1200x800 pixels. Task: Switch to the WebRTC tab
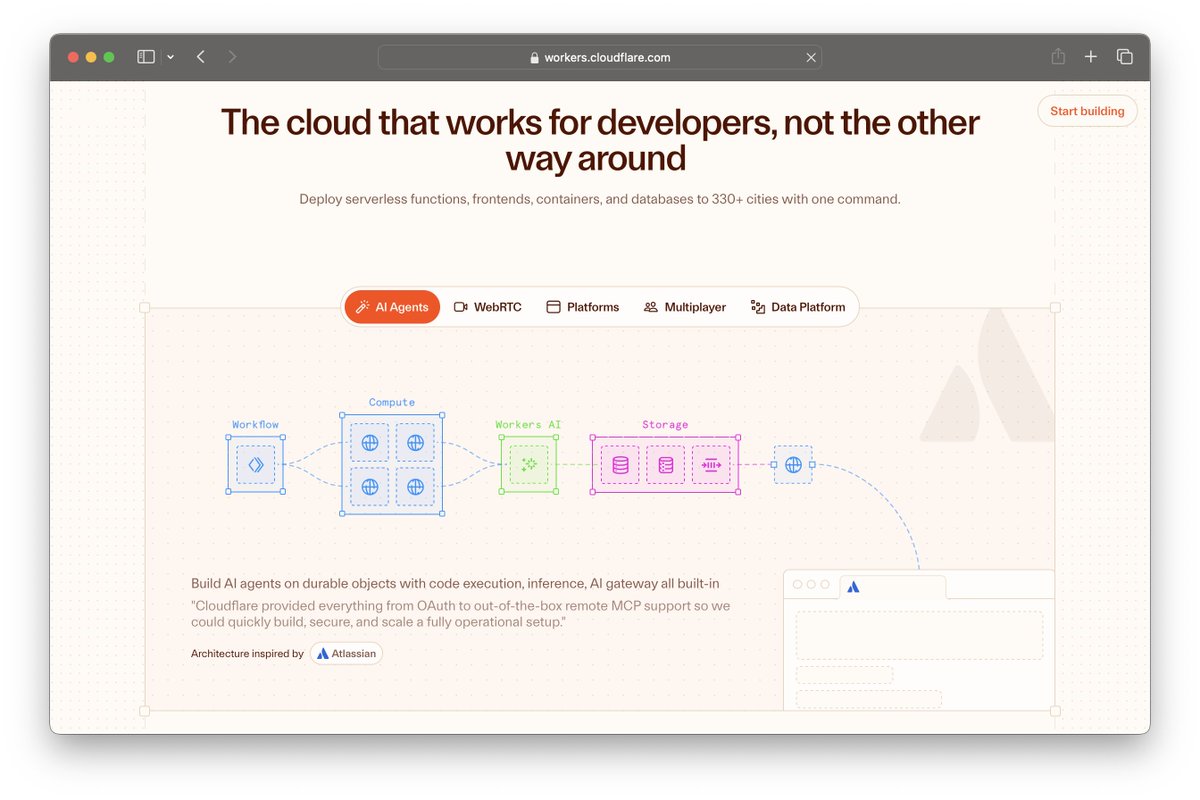[488, 307]
